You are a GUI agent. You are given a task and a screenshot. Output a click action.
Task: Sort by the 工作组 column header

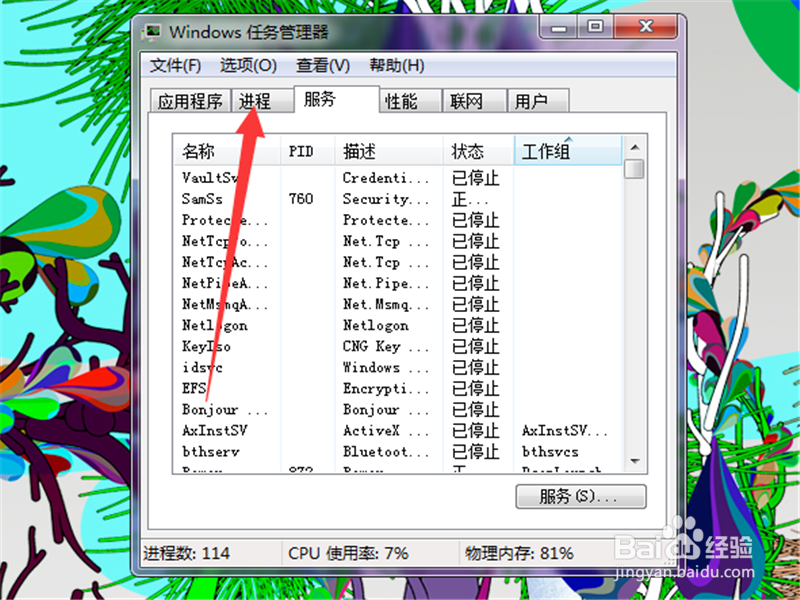tap(568, 151)
